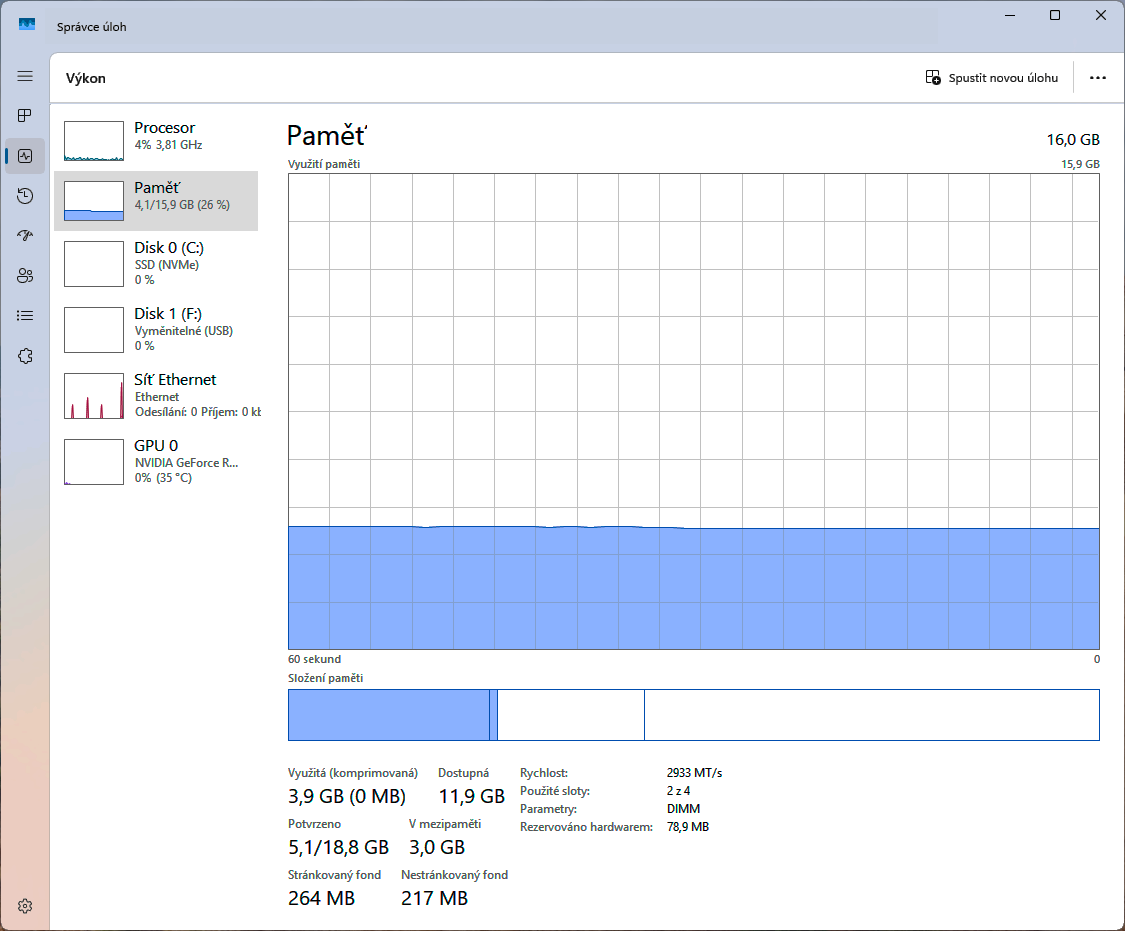
Task: Open the Details list icon
Action: pyautogui.click(x=25, y=316)
